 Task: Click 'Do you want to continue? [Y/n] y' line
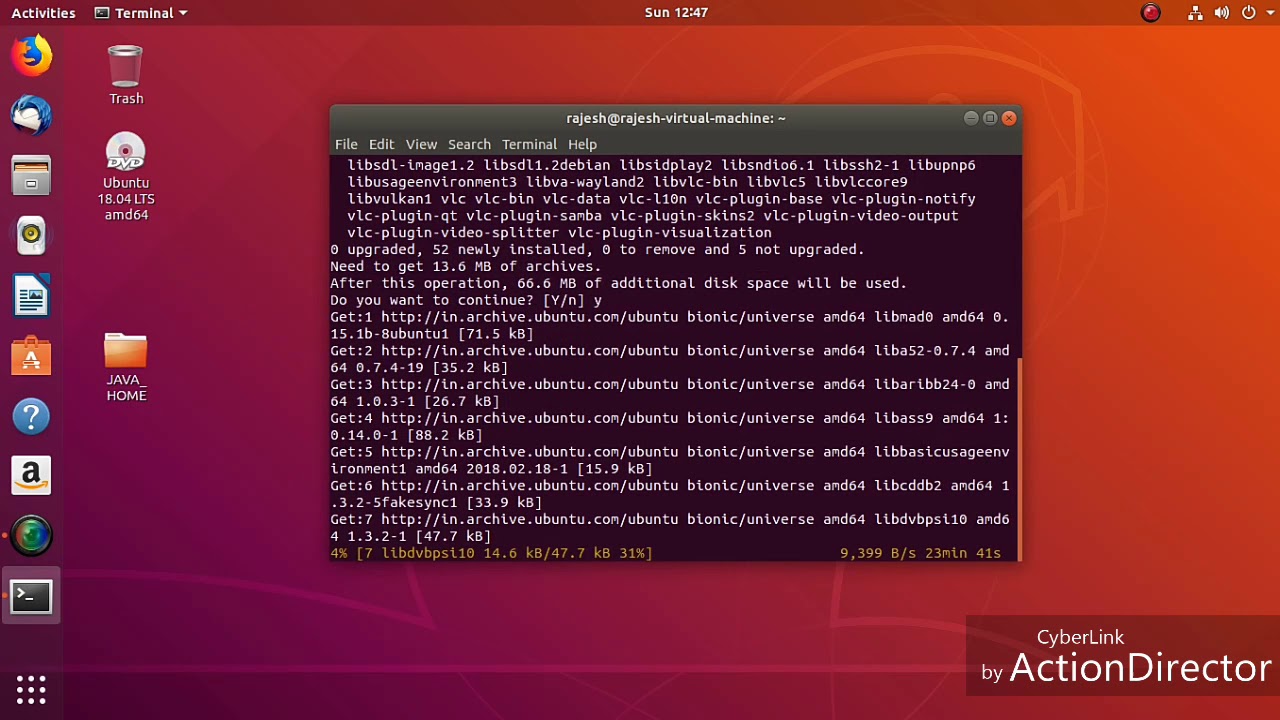(x=466, y=300)
